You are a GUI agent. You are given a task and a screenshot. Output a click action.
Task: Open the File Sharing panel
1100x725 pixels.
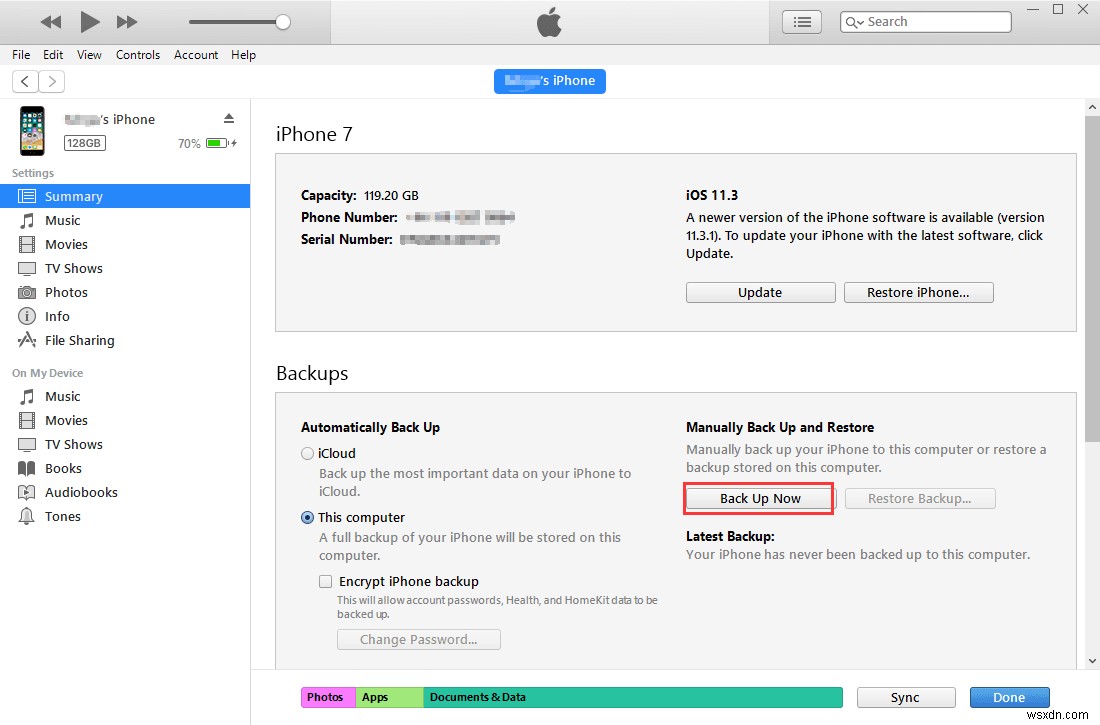coord(77,340)
